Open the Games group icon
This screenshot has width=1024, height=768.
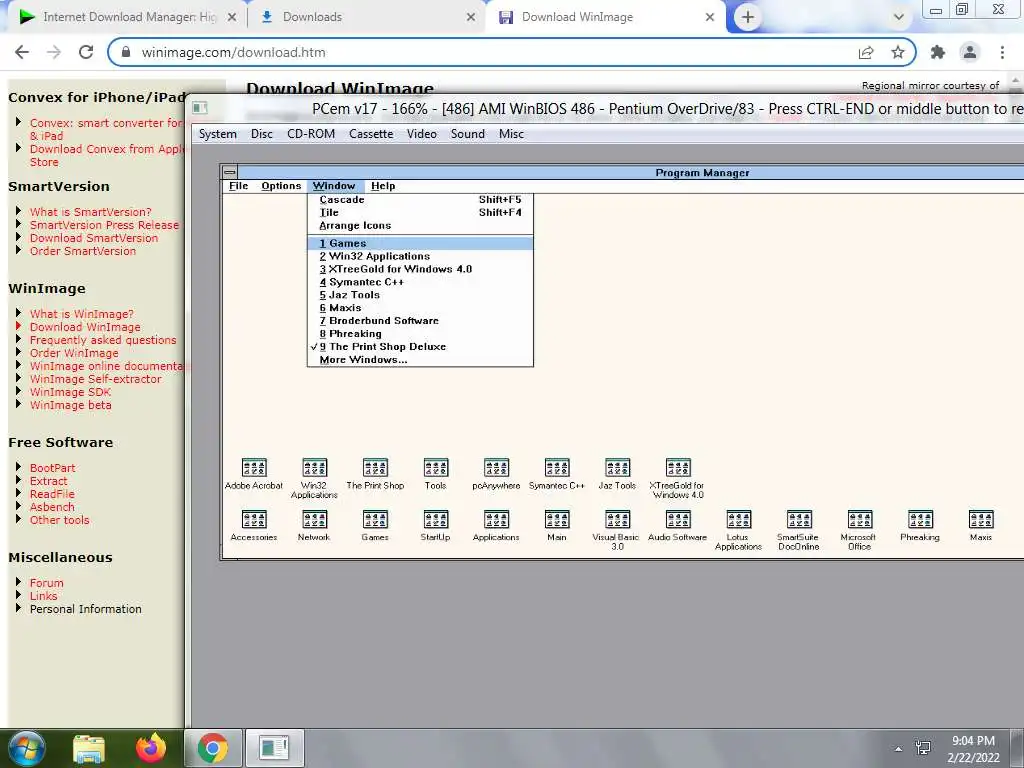376,519
